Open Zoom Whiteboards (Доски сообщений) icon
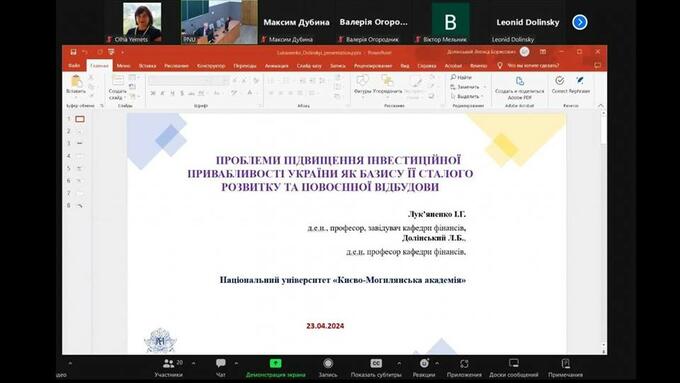 tap(513, 363)
